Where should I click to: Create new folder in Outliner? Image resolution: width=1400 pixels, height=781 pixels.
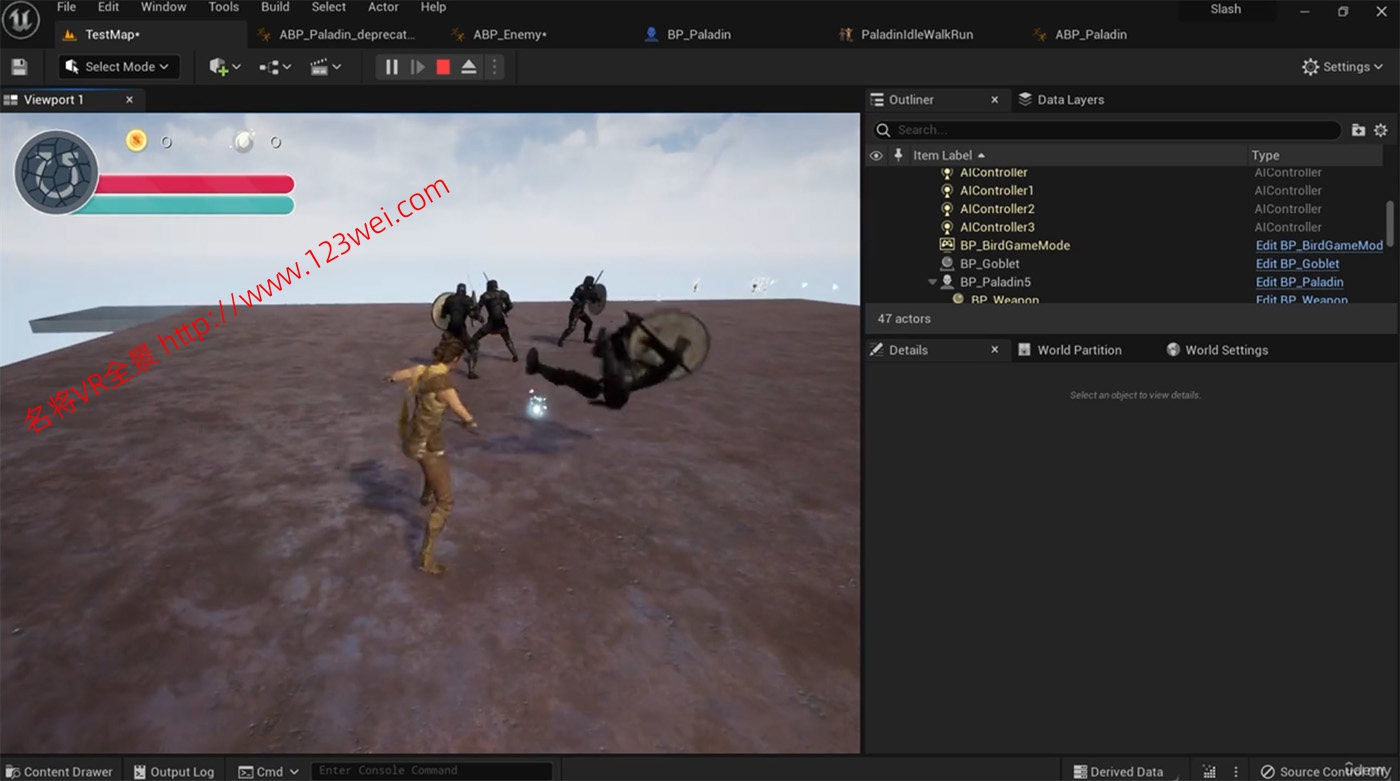pos(1358,130)
